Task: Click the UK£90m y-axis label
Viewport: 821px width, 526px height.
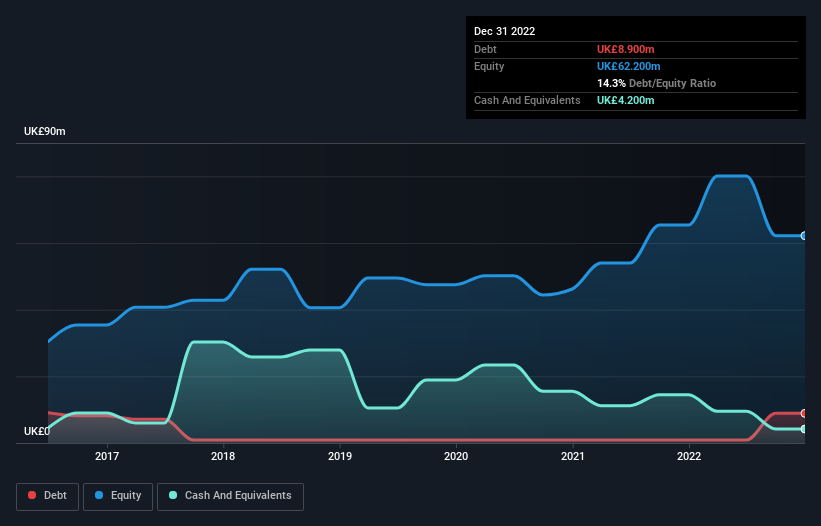Action: click(45, 131)
